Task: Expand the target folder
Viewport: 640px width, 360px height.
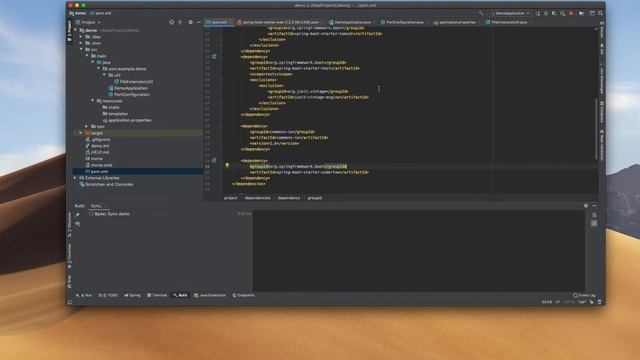Action: pos(81,133)
